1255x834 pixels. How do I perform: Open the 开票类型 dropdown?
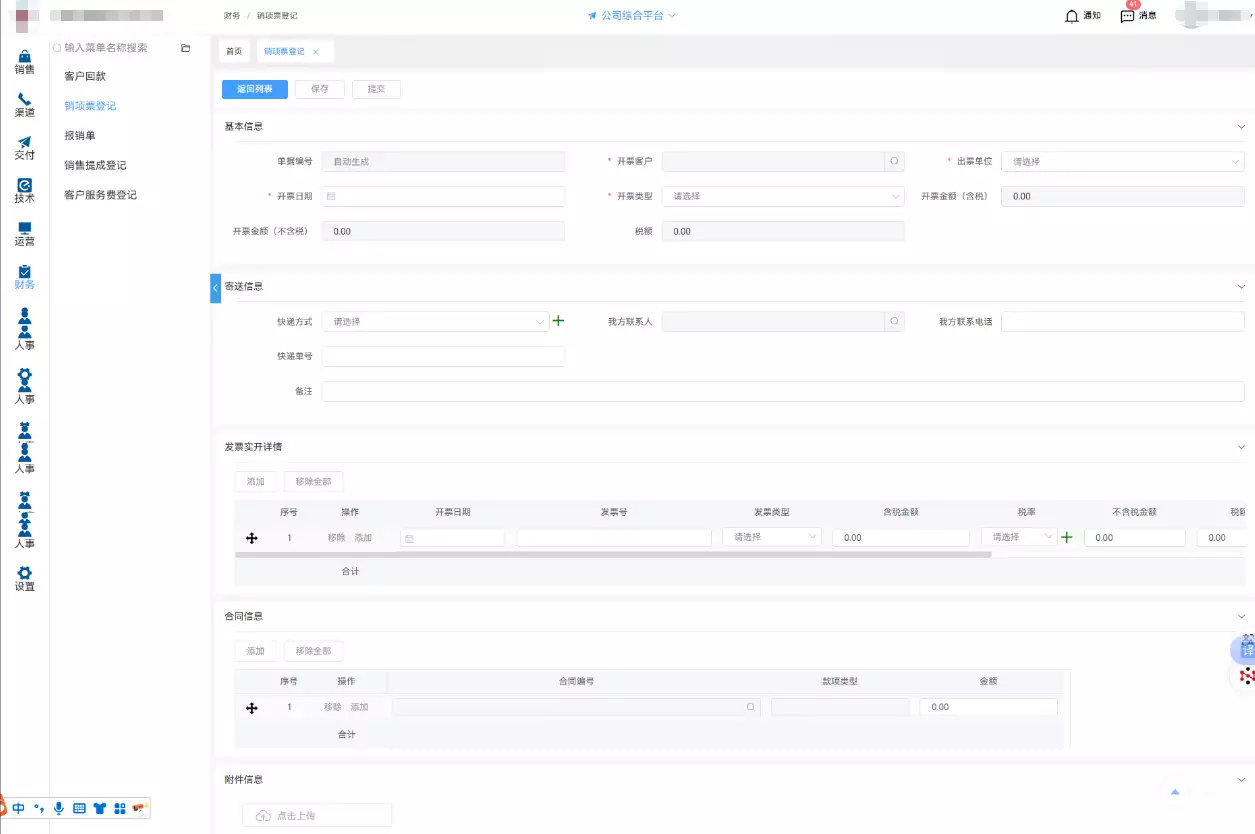(783, 196)
